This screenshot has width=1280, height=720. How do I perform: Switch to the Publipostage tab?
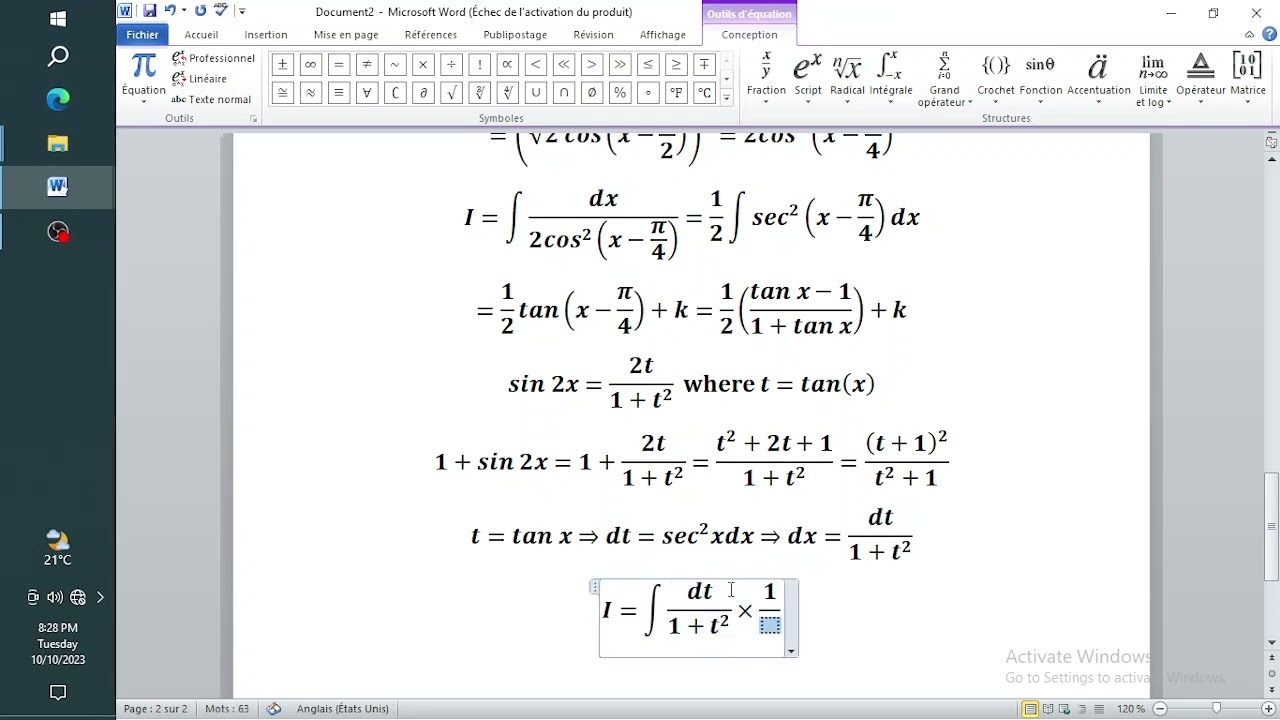(x=515, y=34)
